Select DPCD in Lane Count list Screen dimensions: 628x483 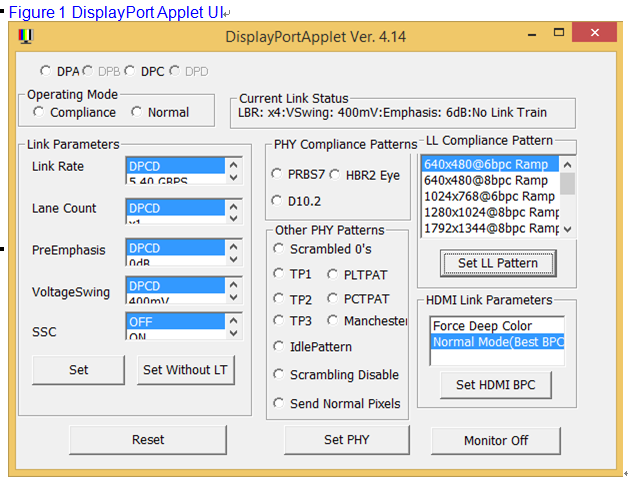(176, 208)
